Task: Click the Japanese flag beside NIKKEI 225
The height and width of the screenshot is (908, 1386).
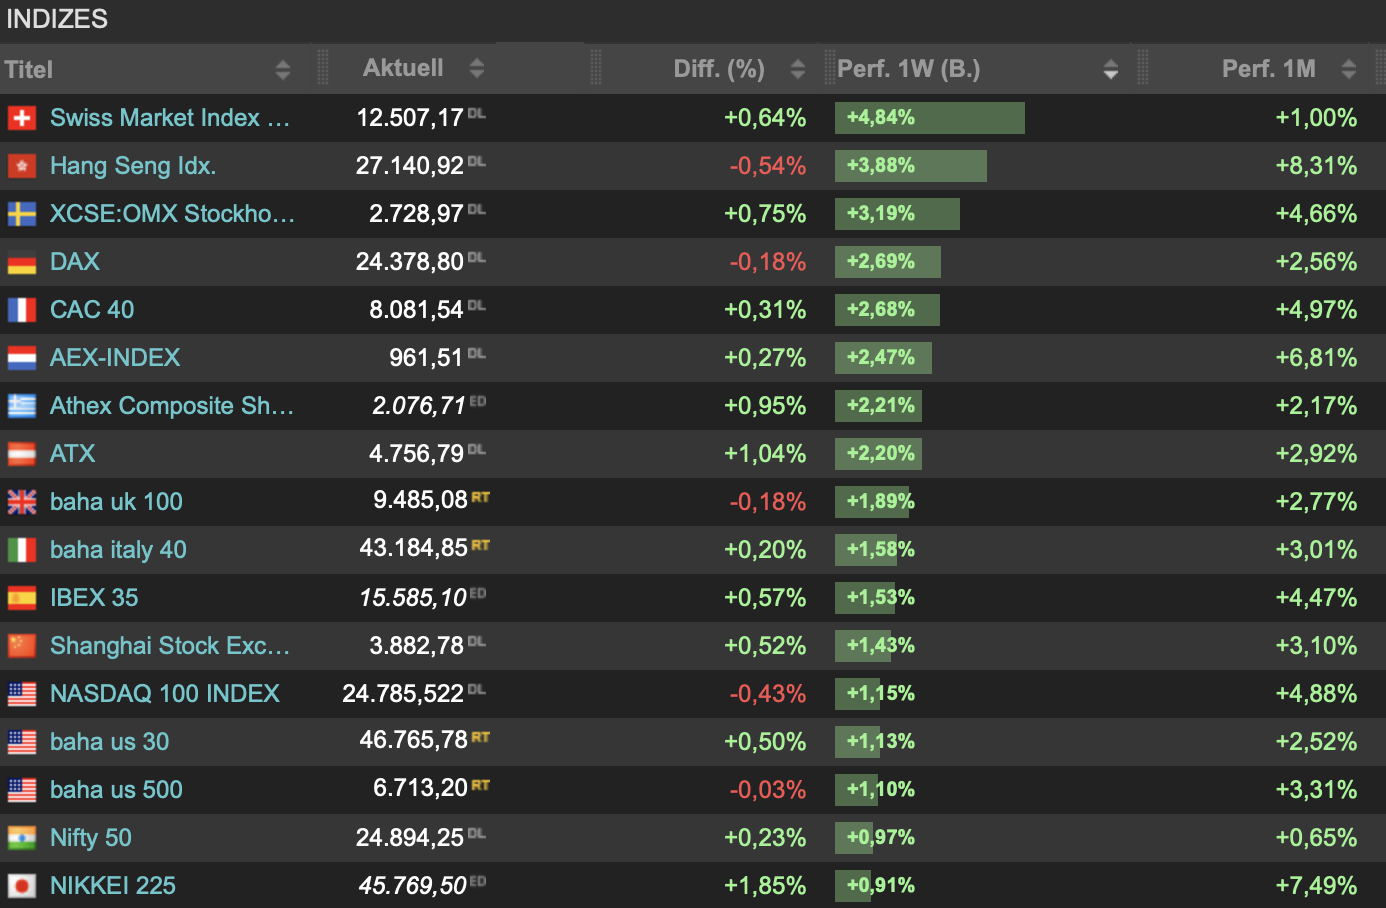Action: [x=22, y=886]
